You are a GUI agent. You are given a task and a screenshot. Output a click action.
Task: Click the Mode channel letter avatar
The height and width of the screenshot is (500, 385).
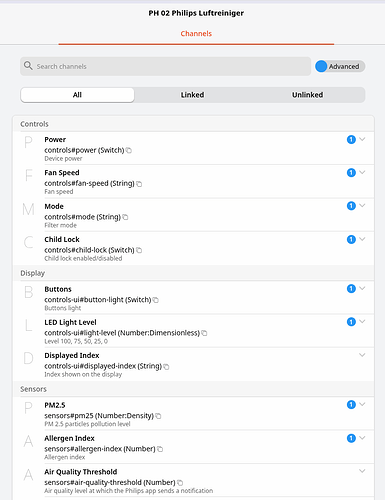pyautogui.click(x=28, y=209)
